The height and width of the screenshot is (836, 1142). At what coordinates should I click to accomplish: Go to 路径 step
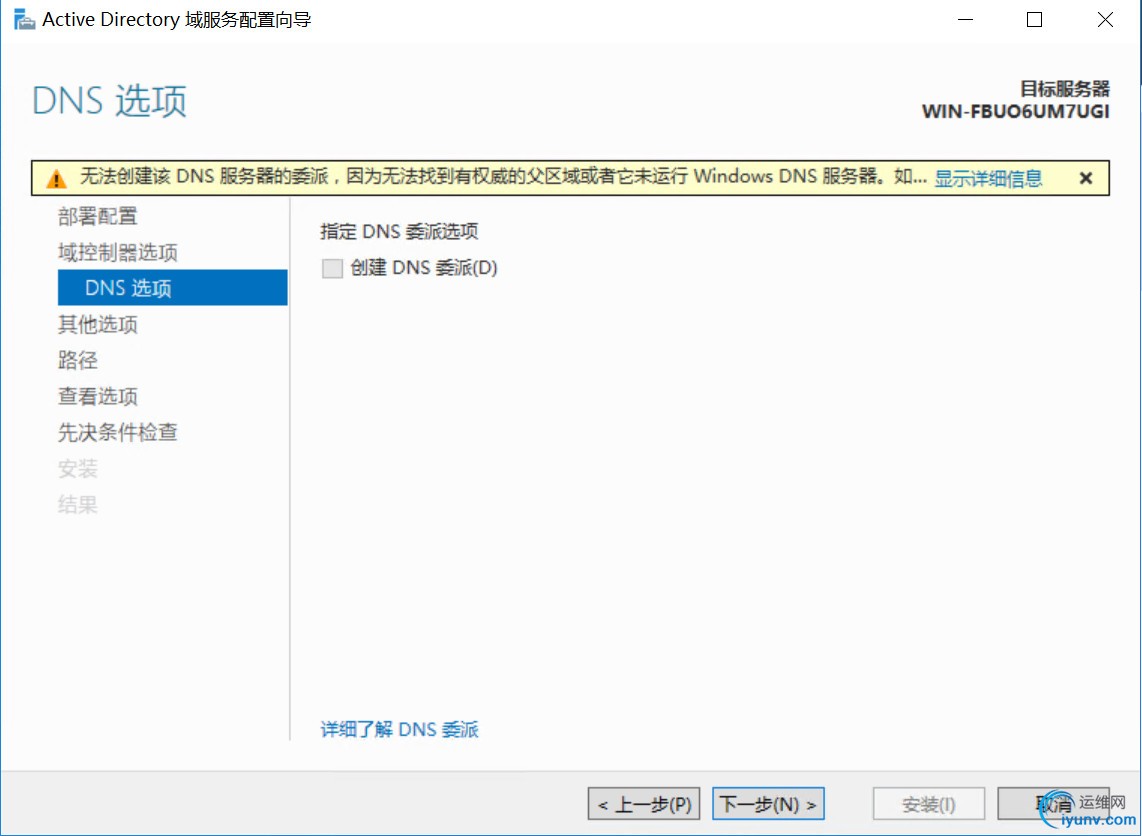pyautogui.click(x=78, y=360)
